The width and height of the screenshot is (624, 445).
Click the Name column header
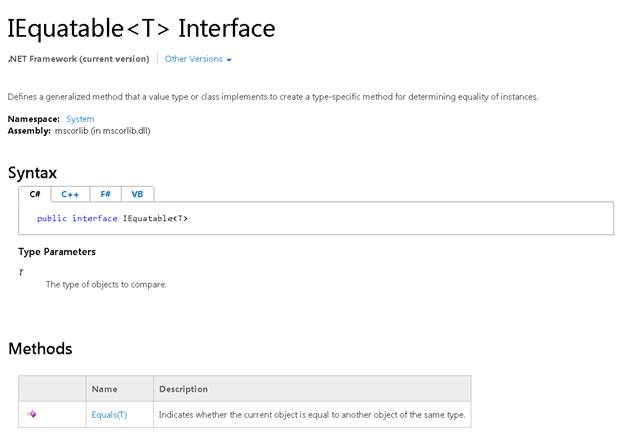105,388
